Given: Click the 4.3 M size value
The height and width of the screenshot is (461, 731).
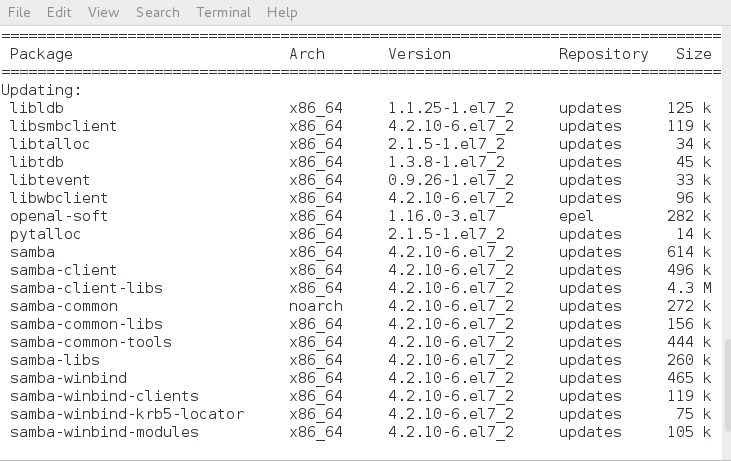Looking at the screenshot, I should [x=689, y=288].
